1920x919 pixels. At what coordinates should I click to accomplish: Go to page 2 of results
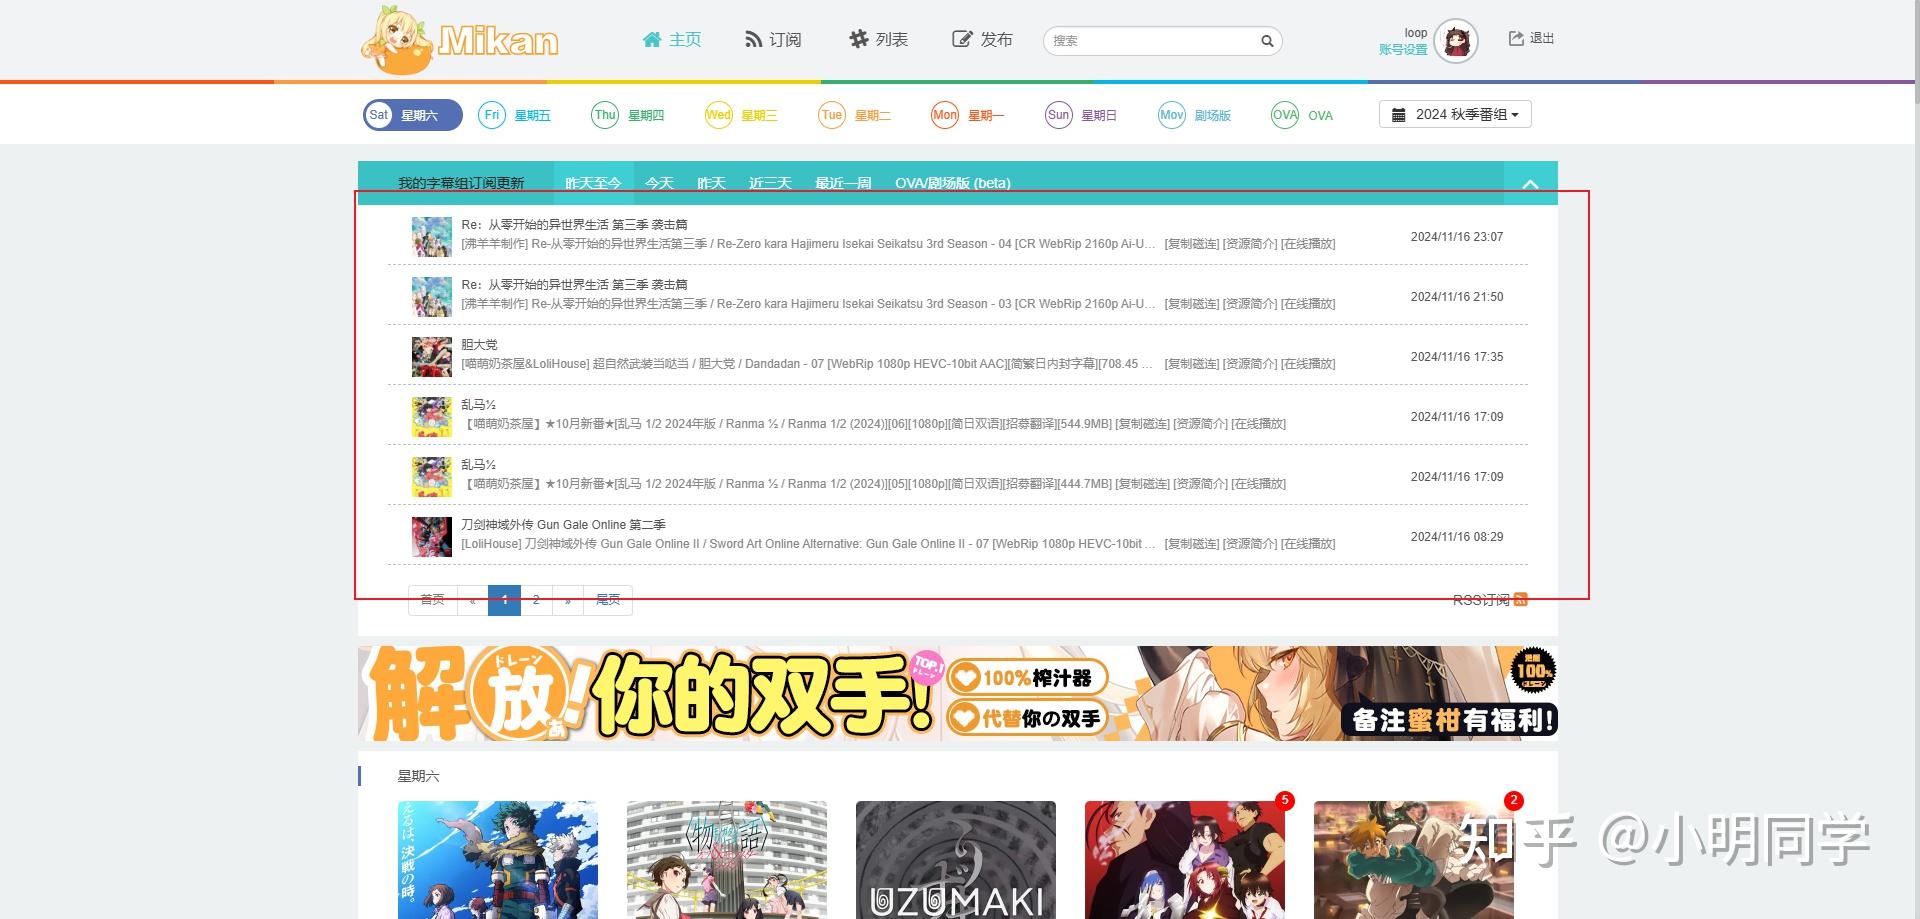536,600
